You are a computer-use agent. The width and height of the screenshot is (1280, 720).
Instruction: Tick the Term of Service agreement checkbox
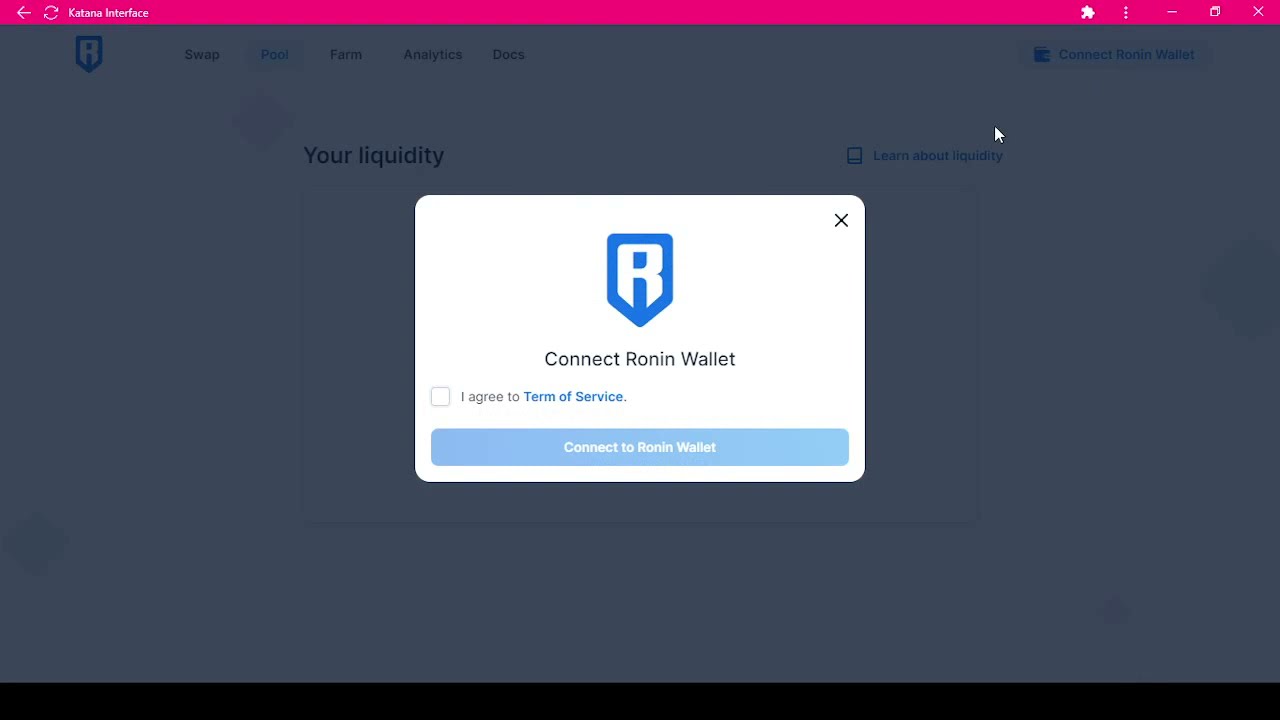click(x=440, y=397)
